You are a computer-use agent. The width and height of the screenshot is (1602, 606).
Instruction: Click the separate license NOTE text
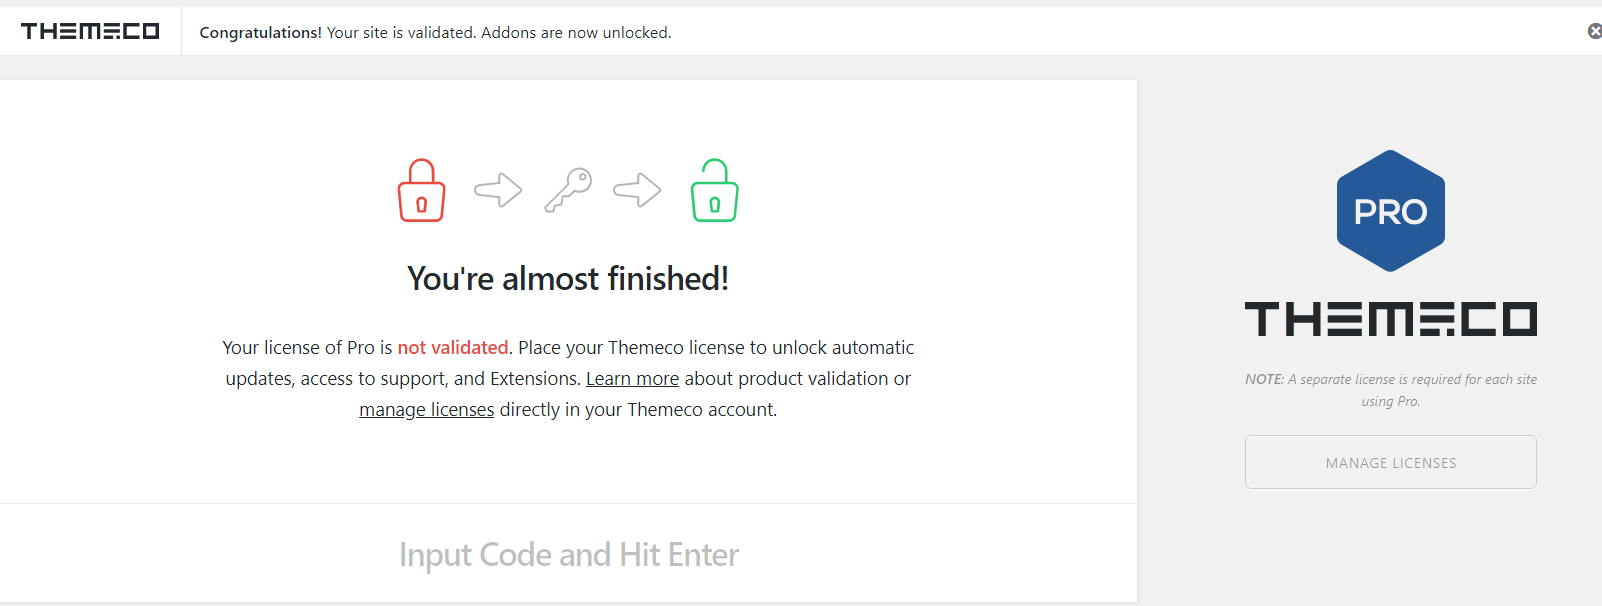coord(1390,390)
